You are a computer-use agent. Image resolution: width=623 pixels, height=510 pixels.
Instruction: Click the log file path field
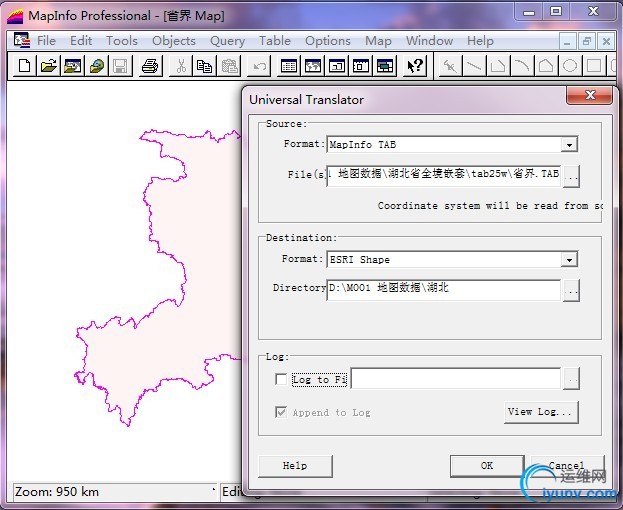(456, 379)
